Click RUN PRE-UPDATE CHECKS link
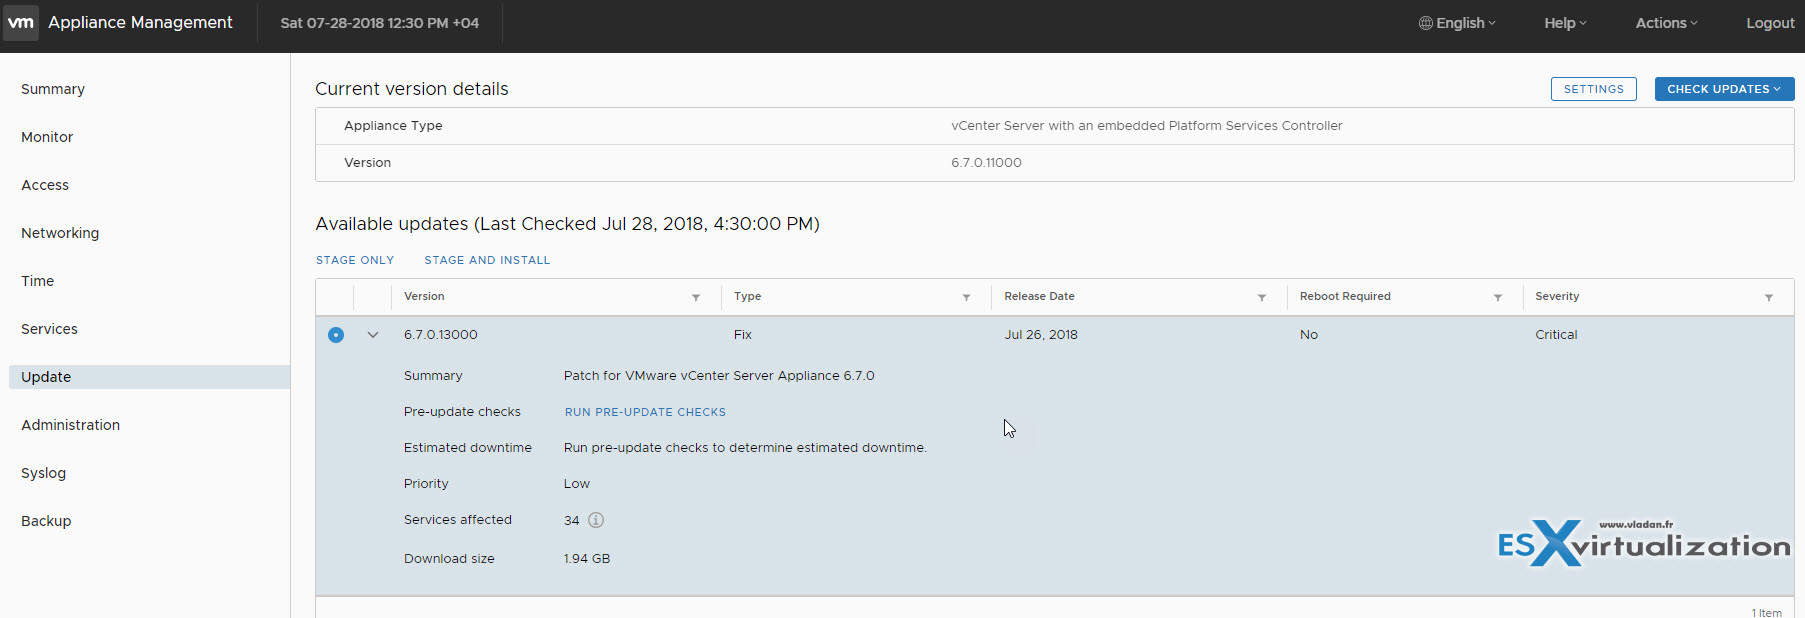 point(645,412)
